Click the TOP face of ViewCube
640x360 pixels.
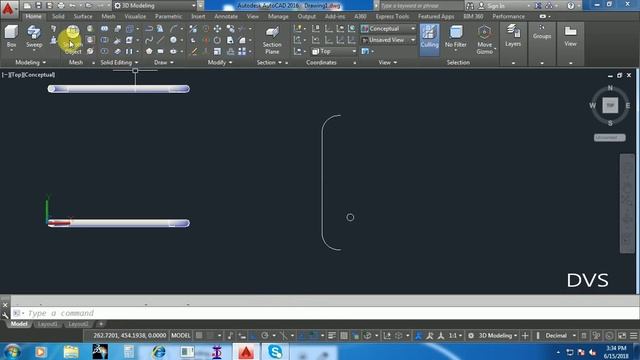pos(610,105)
